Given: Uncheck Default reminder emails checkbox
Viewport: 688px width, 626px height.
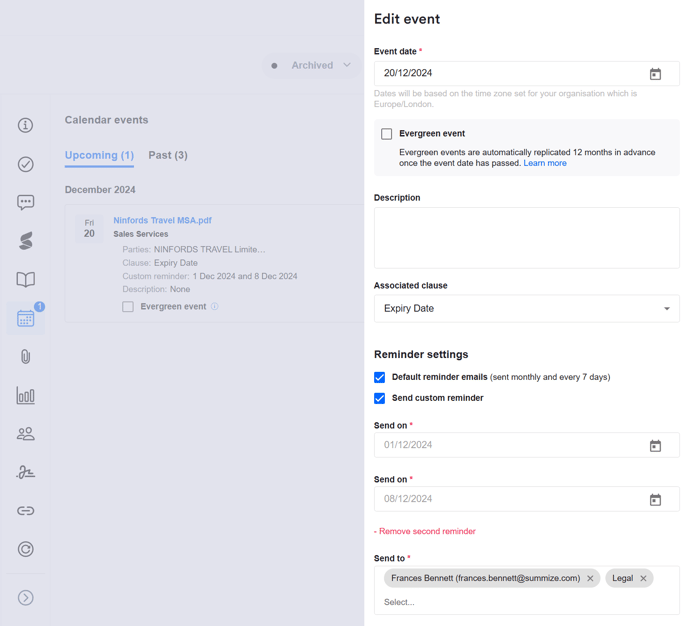Looking at the screenshot, I should 380,378.
